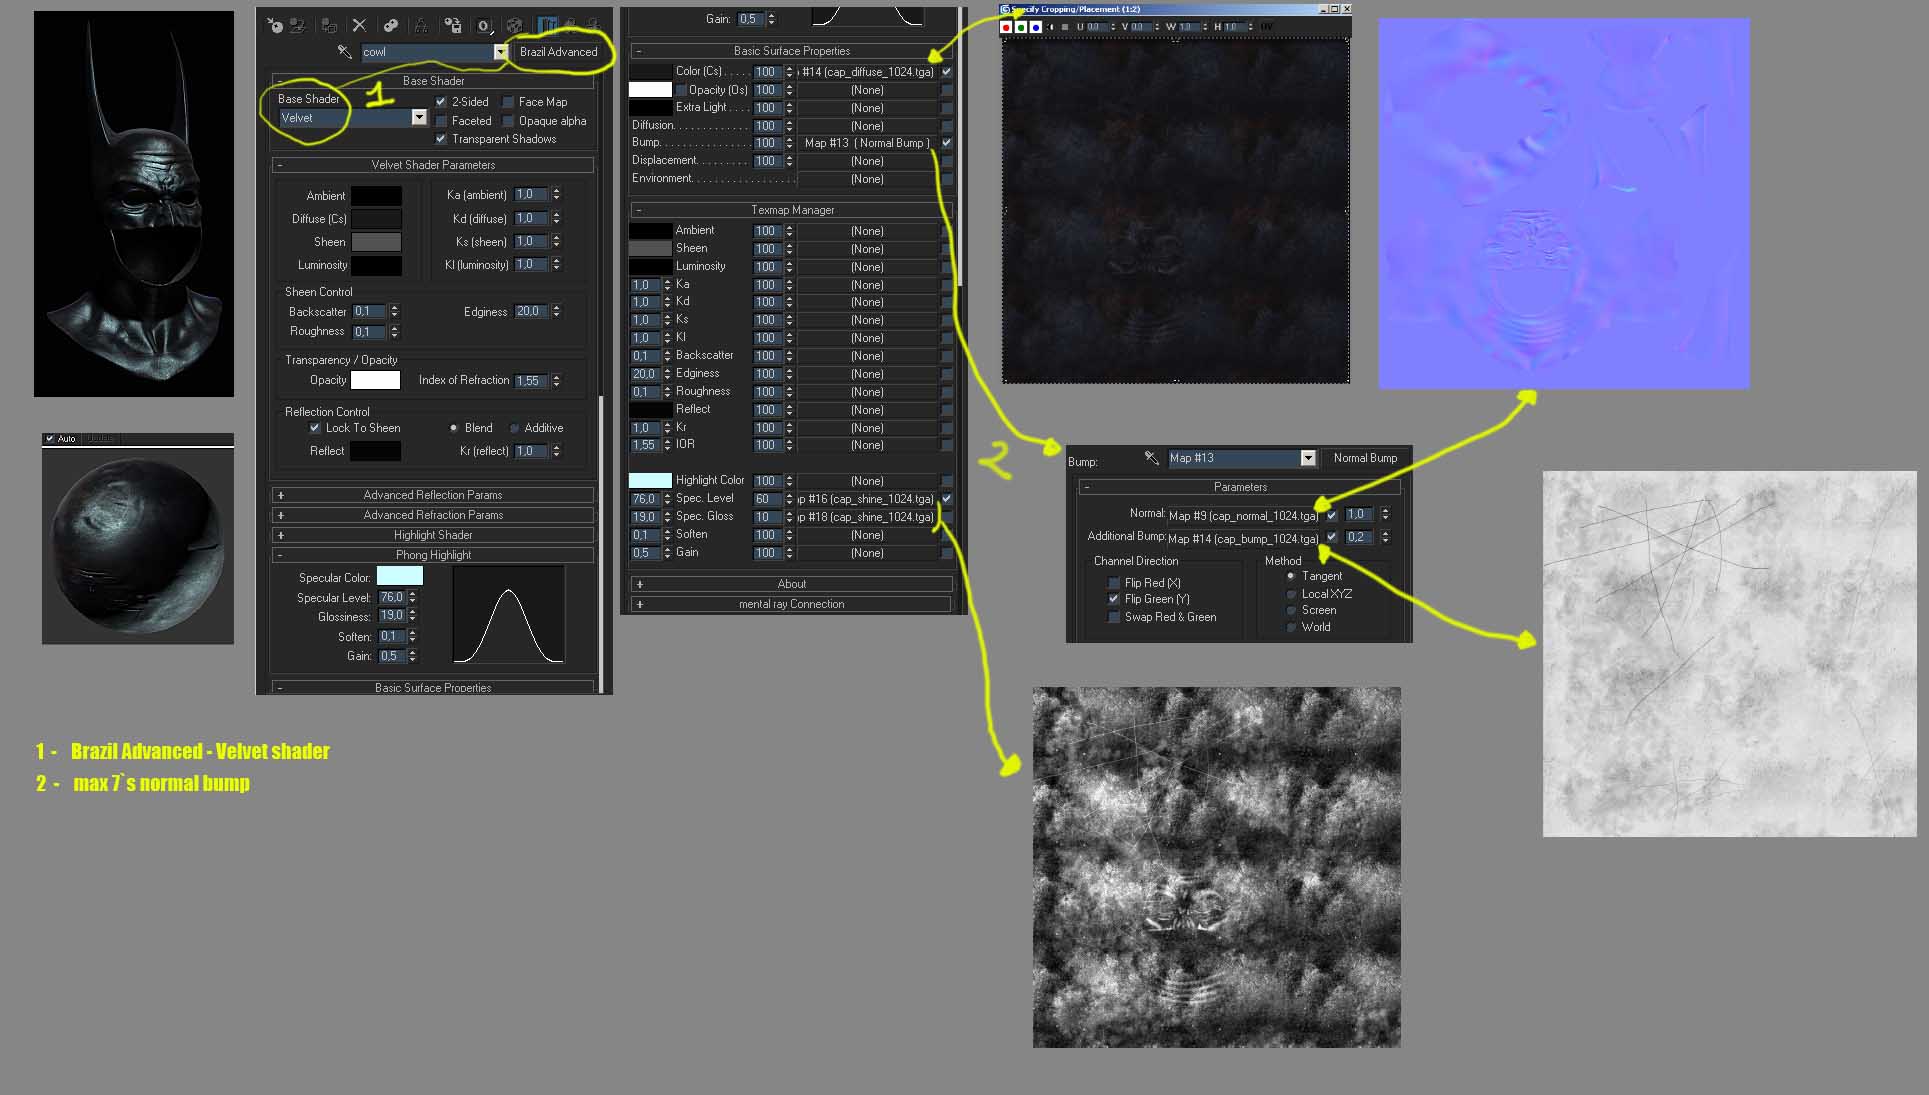Collapse the Phong Highlight rollout
This screenshot has width=1929, height=1095.
coord(433,555)
